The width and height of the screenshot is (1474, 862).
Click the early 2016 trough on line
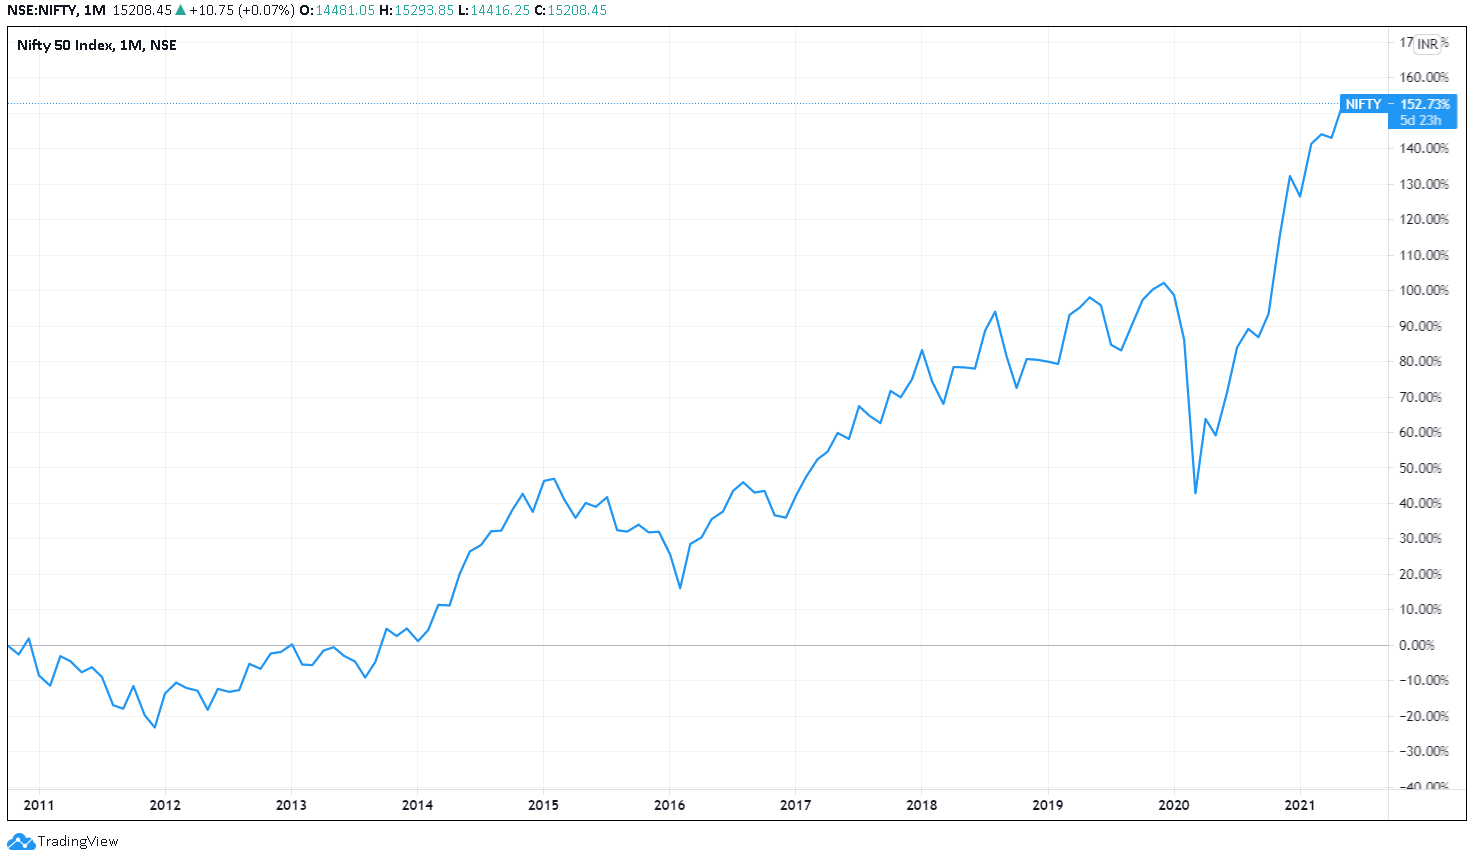(680, 587)
